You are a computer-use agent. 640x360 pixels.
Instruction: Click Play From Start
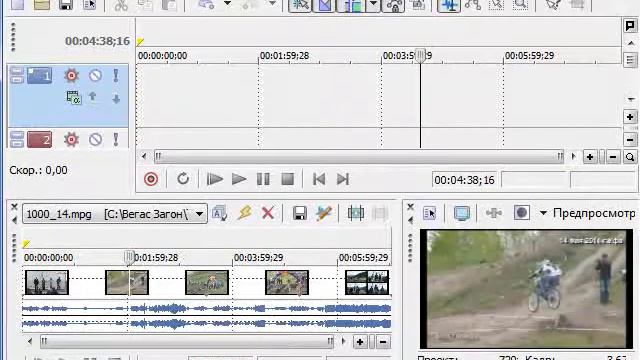click(x=214, y=179)
